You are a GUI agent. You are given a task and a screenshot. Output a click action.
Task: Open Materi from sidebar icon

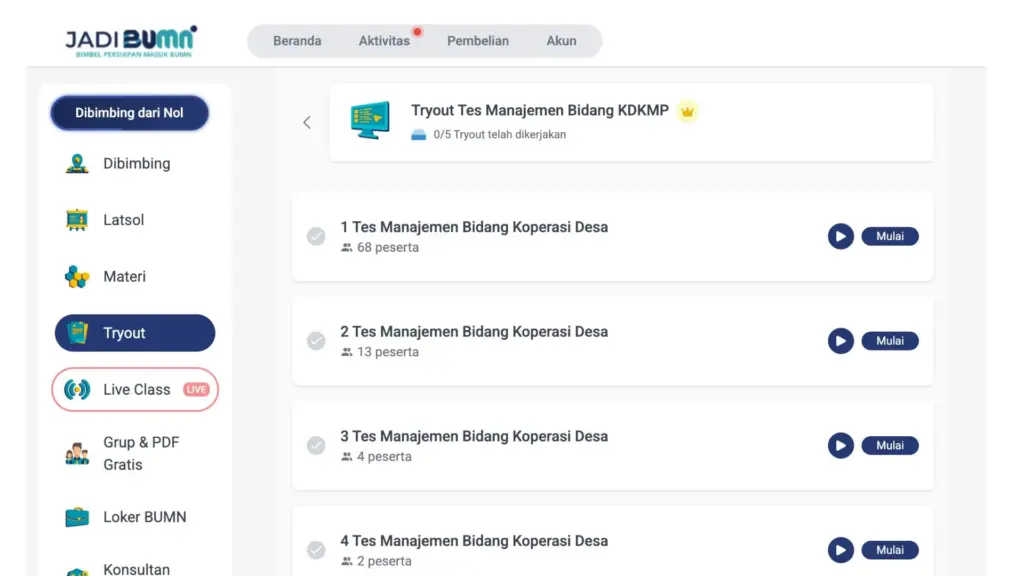click(77, 277)
